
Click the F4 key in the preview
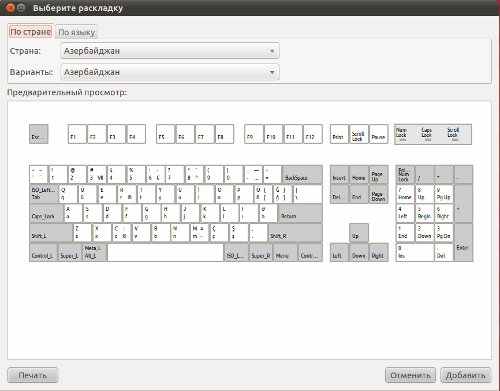click(136, 134)
